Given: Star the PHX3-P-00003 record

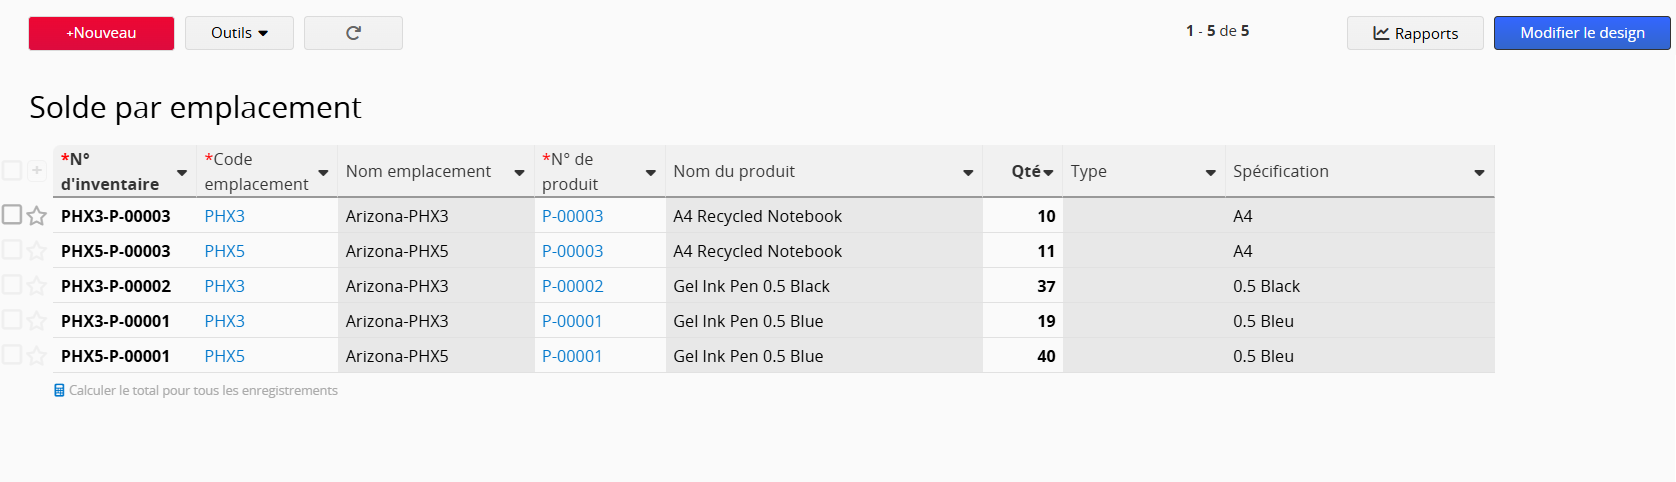Looking at the screenshot, I should [x=37, y=216].
